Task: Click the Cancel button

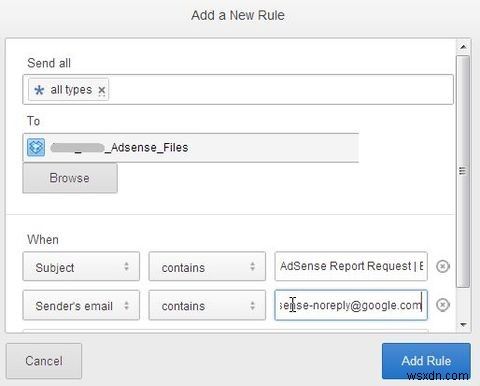Action: click(x=44, y=361)
